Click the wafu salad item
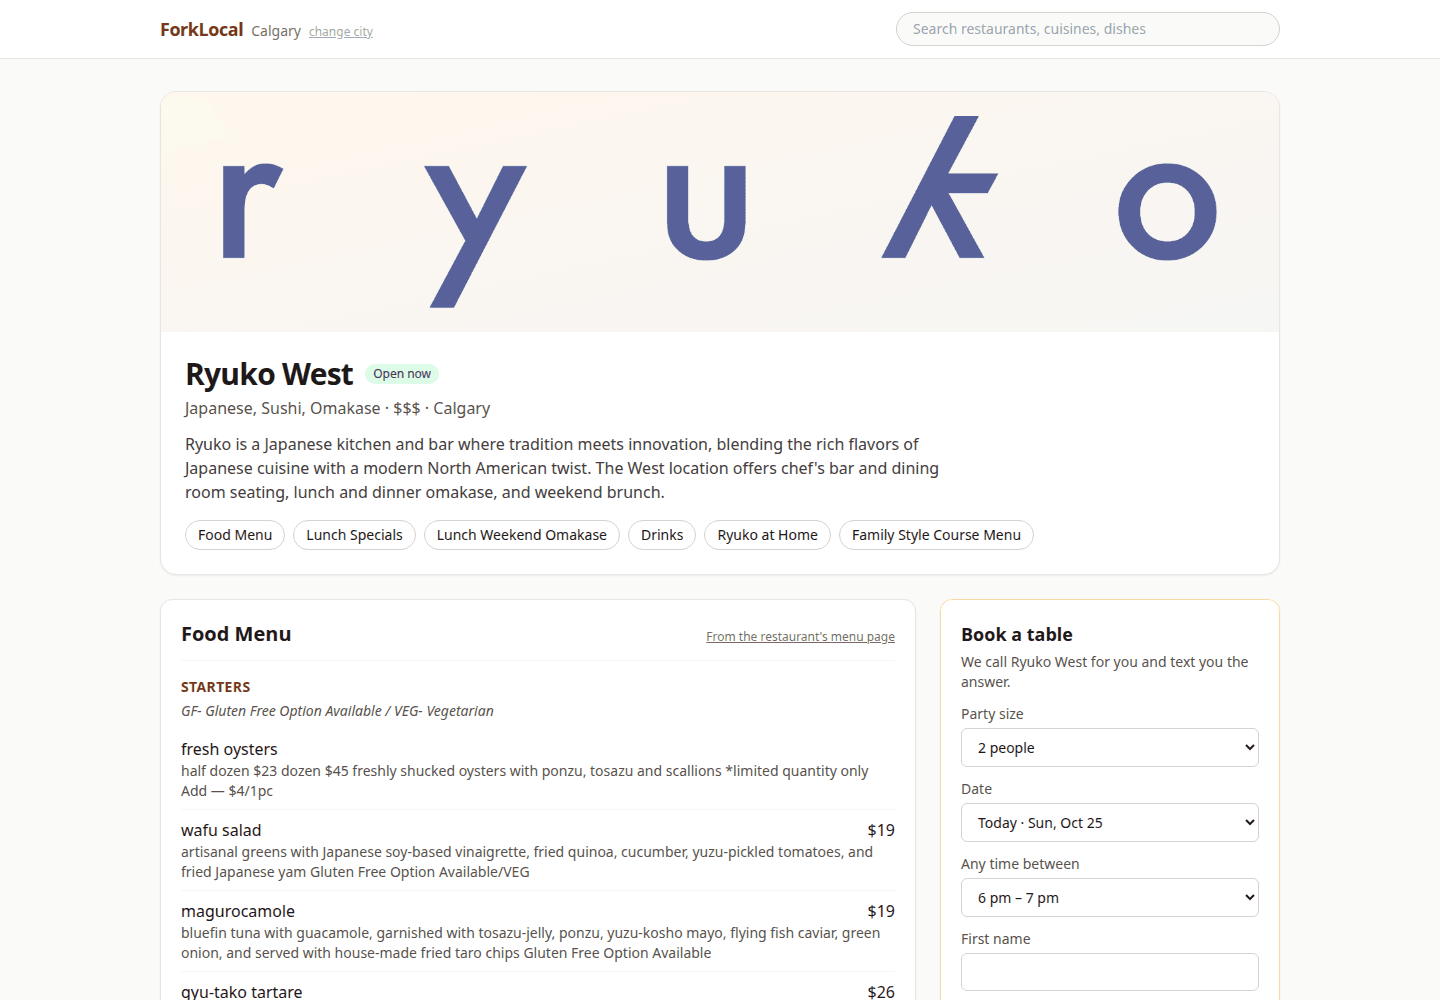Image resolution: width=1440 pixels, height=1000 pixels. (x=538, y=850)
